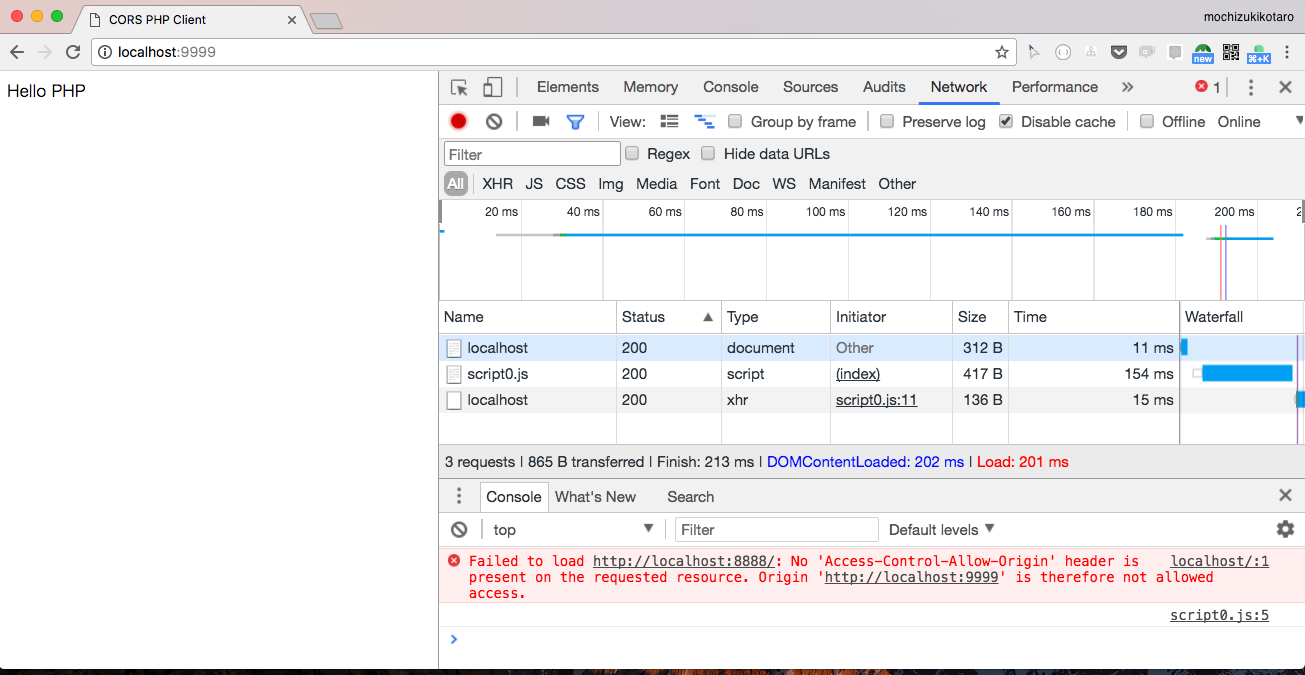This screenshot has height=675, width=1305.
Task: Clear the console with the circle-slash icon
Action: (x=459, y=529)
